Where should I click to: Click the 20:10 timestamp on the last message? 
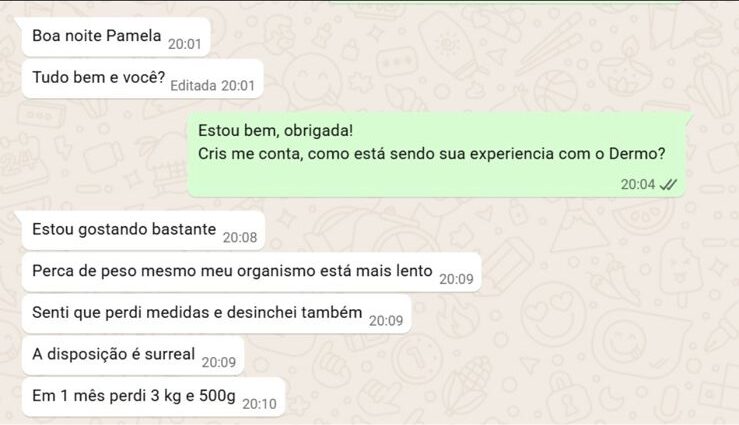coord(259,404)
